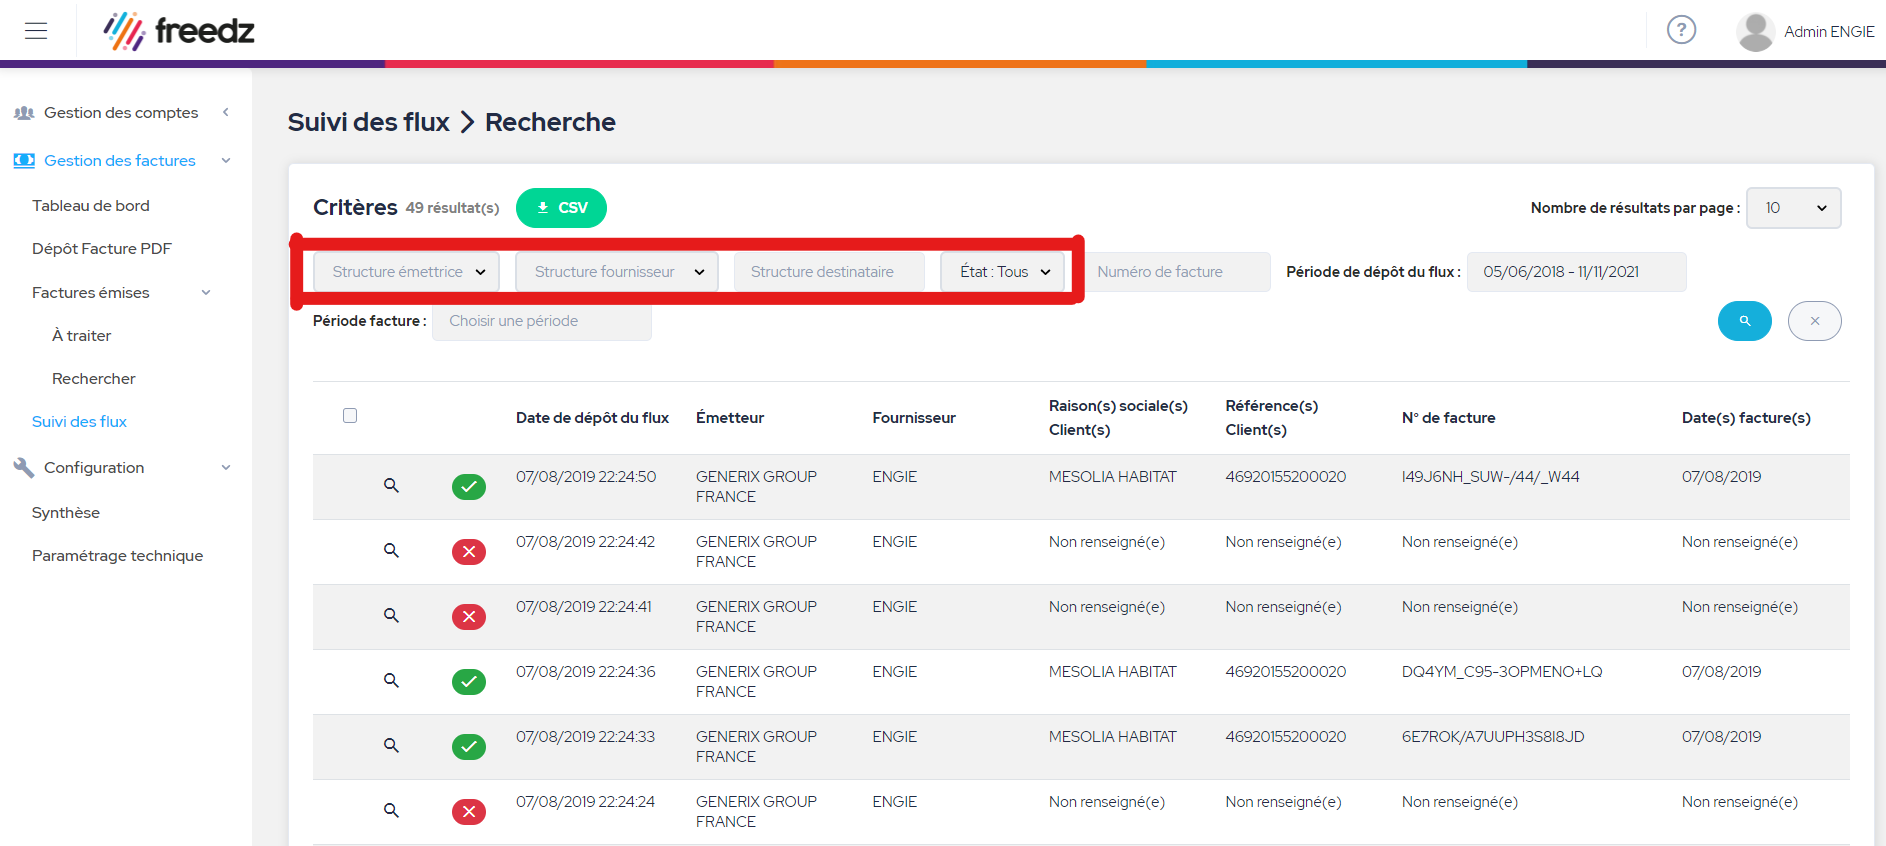Click red error status icon for 22:24:42 row
The image size is (1886, 846).
pyautogui.click(x=468, y=552)
